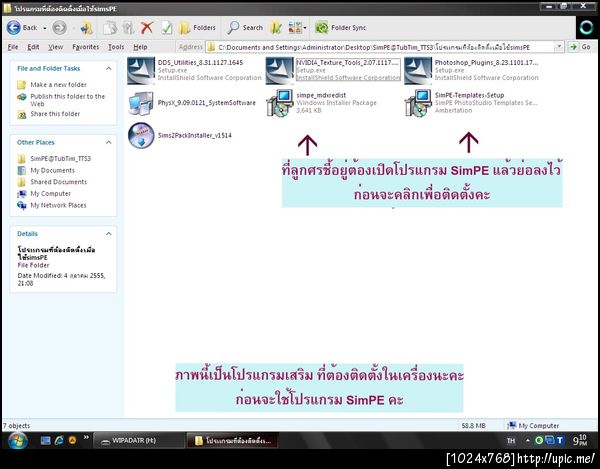This screenshot has height=469, width=600.
Task: Click the Move To toolbar icon
Action: (x=128, y=28)
